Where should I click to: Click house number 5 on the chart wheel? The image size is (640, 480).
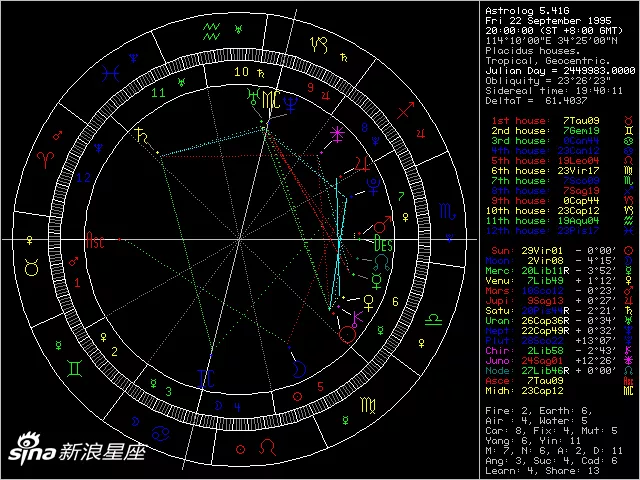[320, 386]
